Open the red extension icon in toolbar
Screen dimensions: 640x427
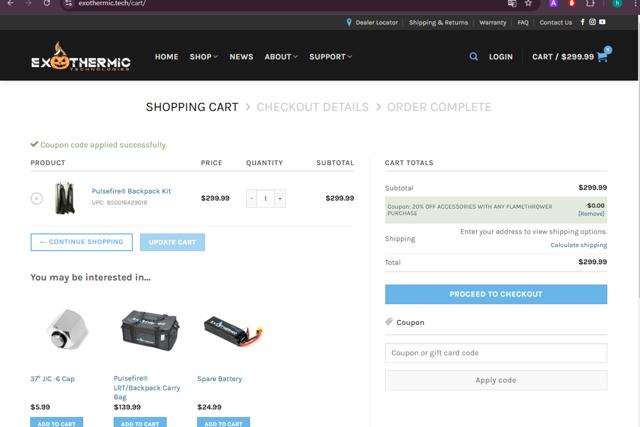point(572,3)
